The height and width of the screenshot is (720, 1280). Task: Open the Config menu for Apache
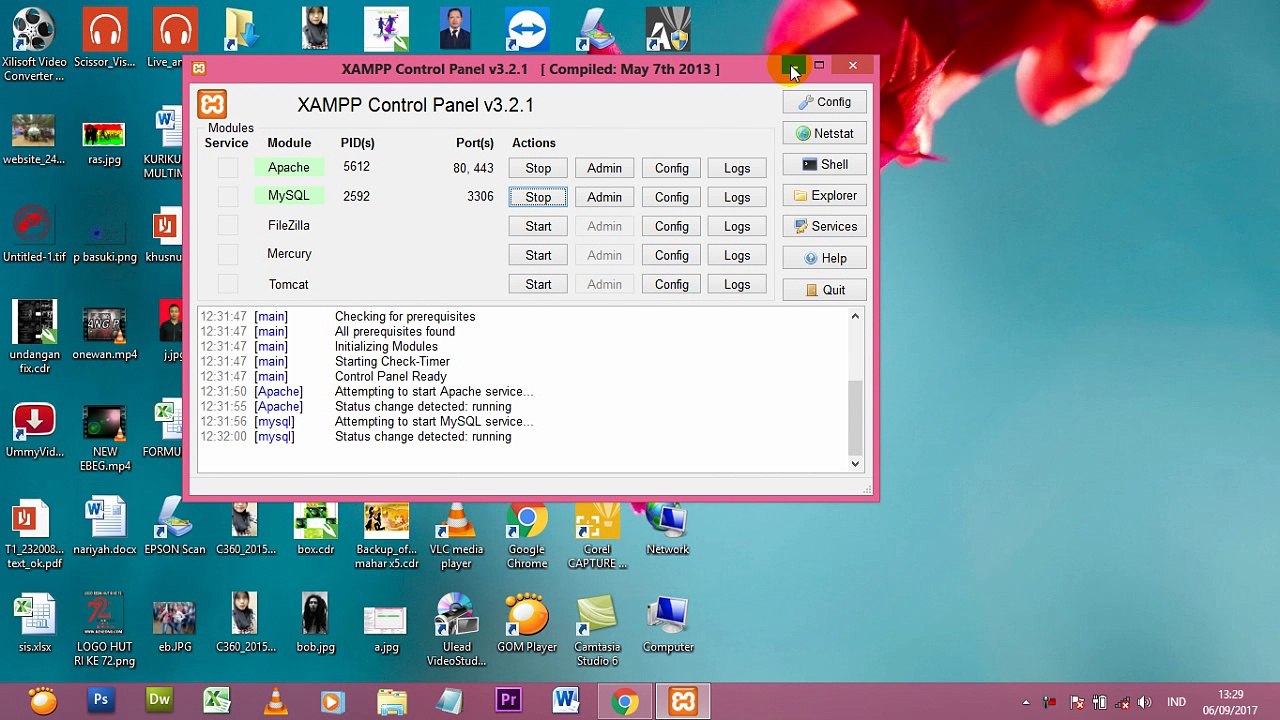(672, 168)
